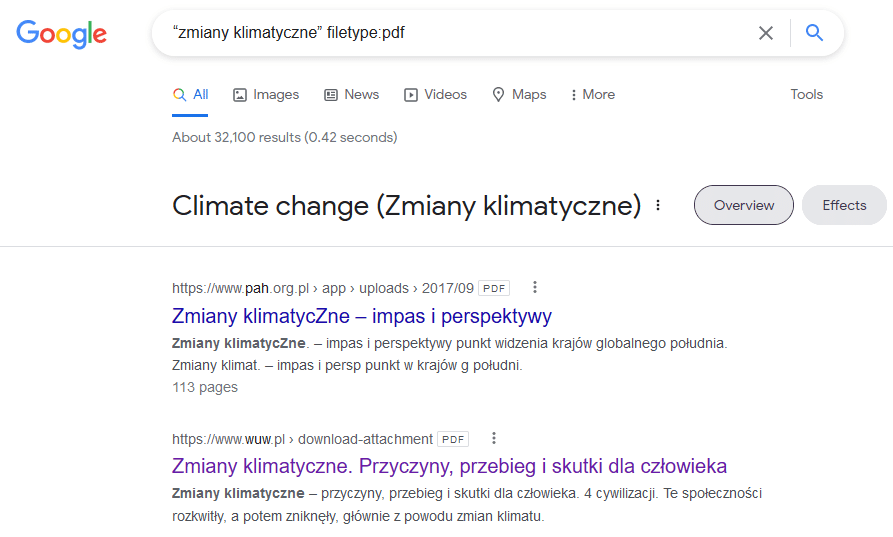Click inside the search query field
Image resolution: width=893 pixels, height=537 pixels.
(456, 33)
